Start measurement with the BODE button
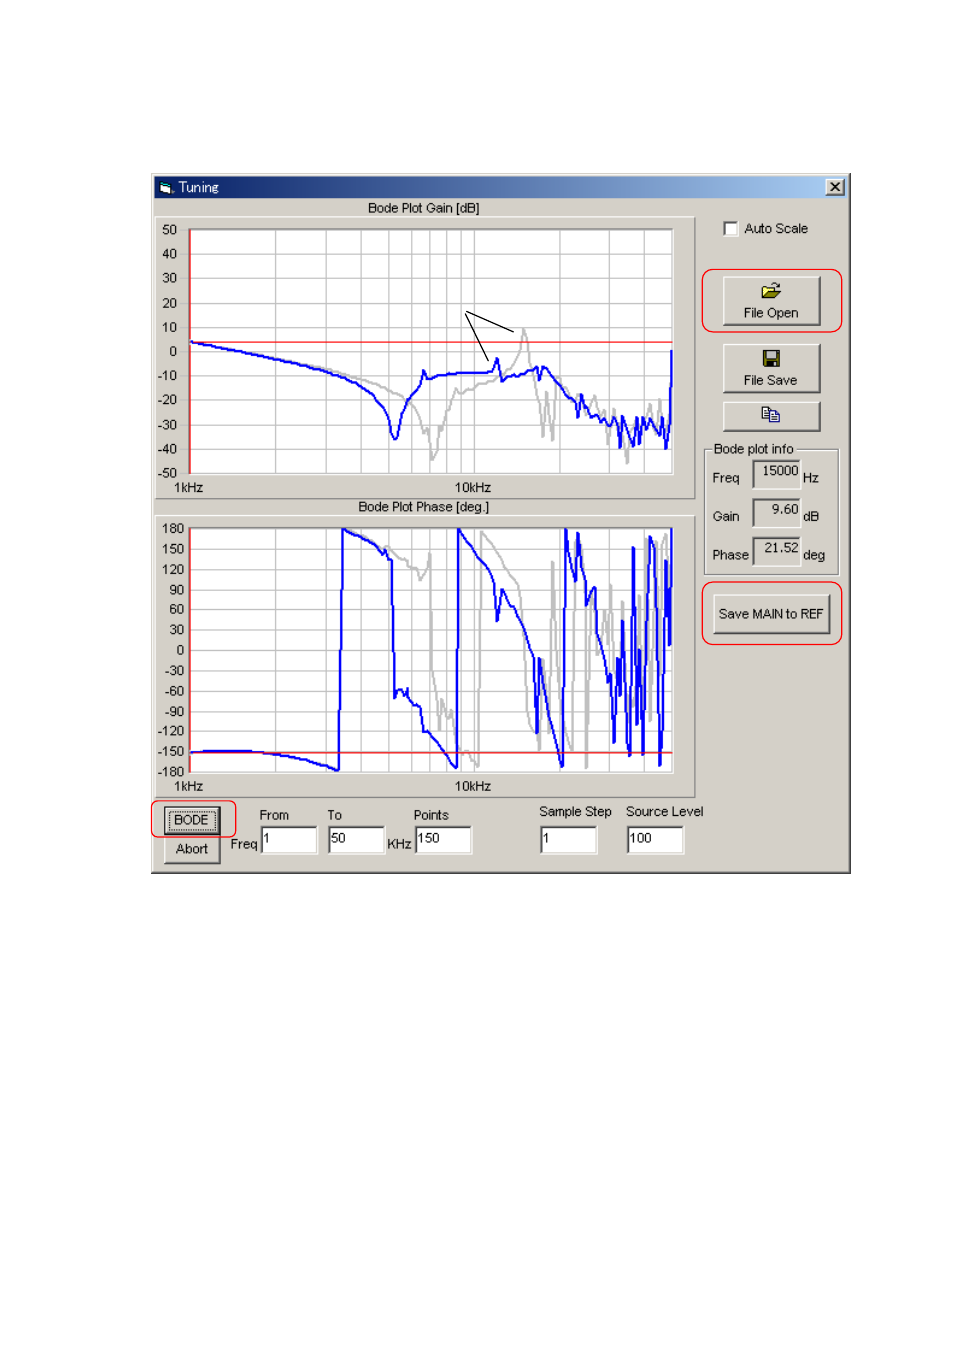 click(191, 820)
